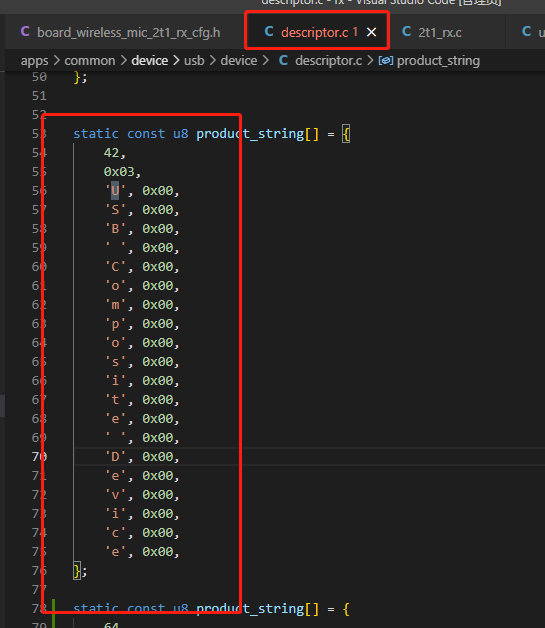Place cursor on 'product_string[]' on line 53
Image resolution: width=545 pixels, height=628 pixels.
(x=257, y=134)
